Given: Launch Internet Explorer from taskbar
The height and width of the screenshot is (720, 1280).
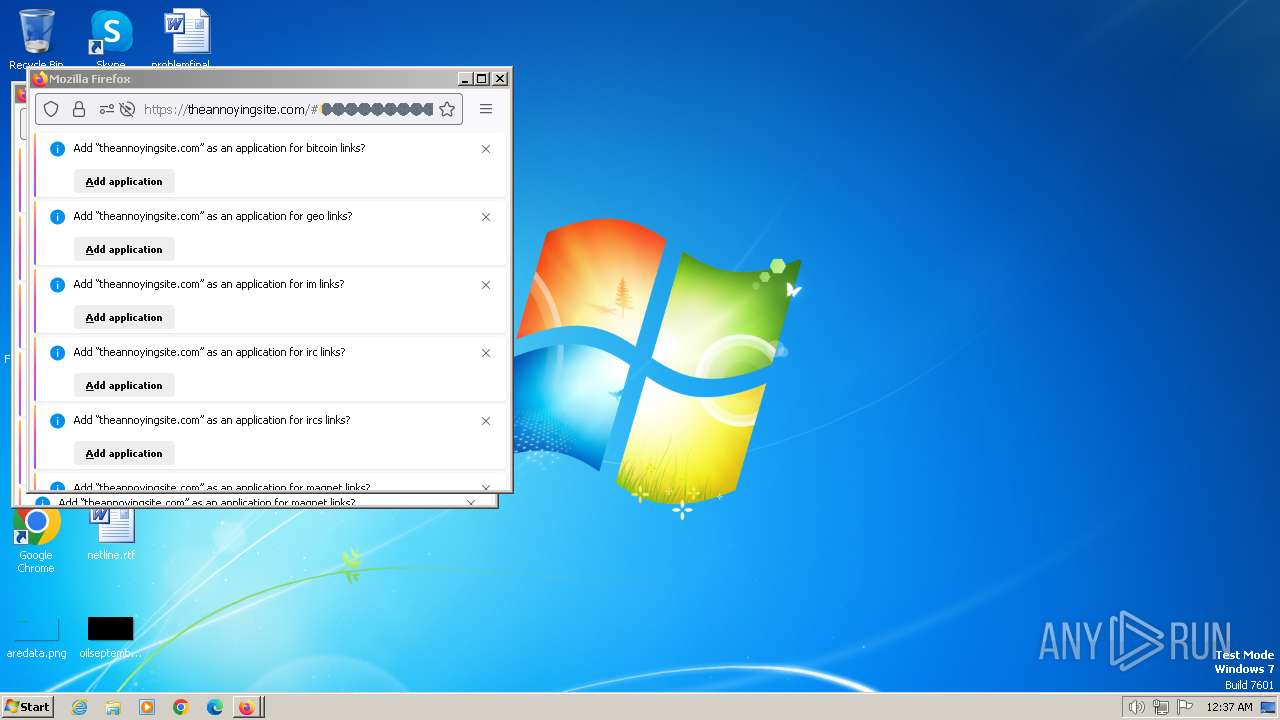Looking at the screenshot, I should (x=79, y=707).
